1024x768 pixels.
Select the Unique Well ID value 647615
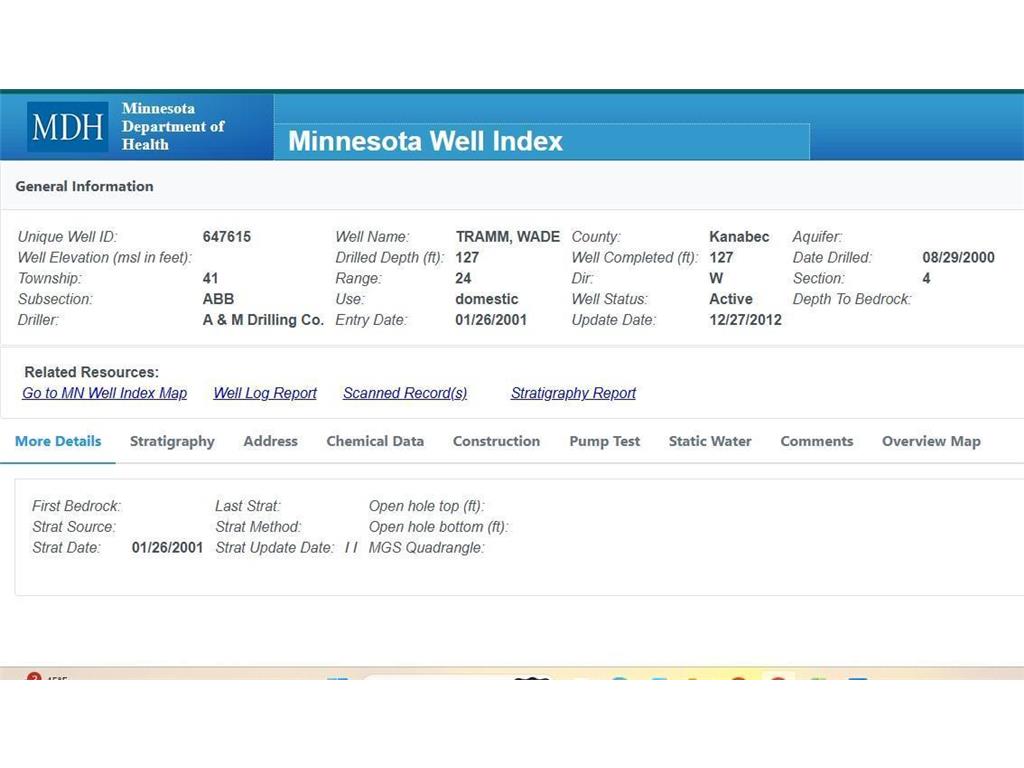click(x=227, y=236)
